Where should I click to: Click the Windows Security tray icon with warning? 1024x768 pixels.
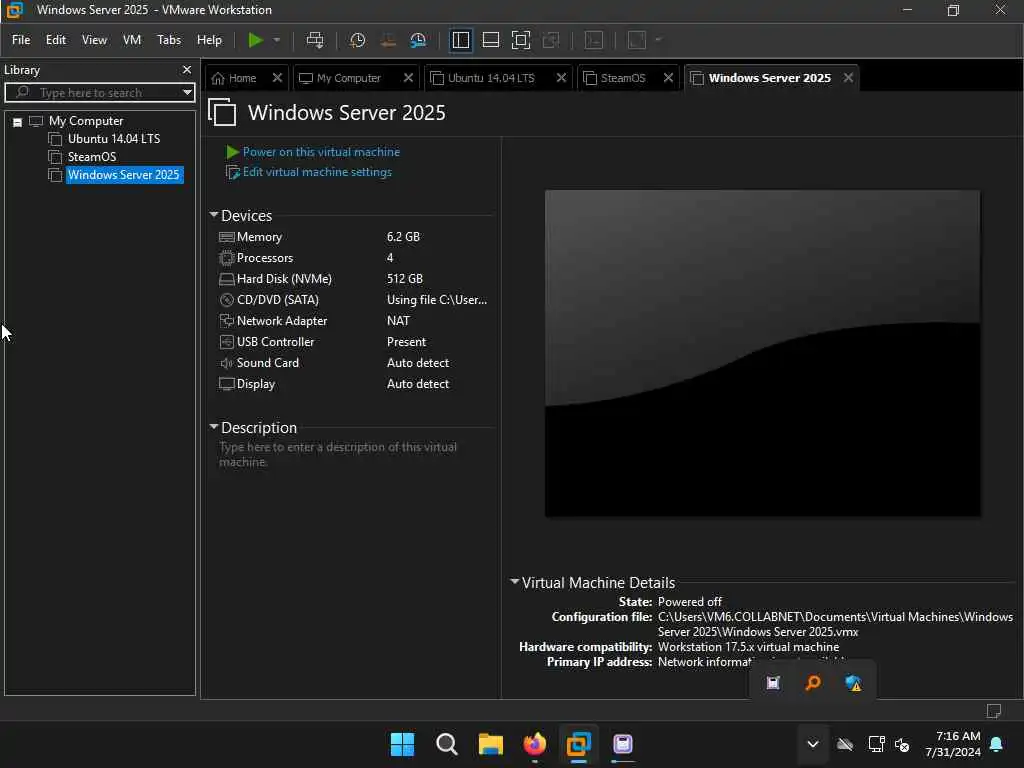(853, 683)
